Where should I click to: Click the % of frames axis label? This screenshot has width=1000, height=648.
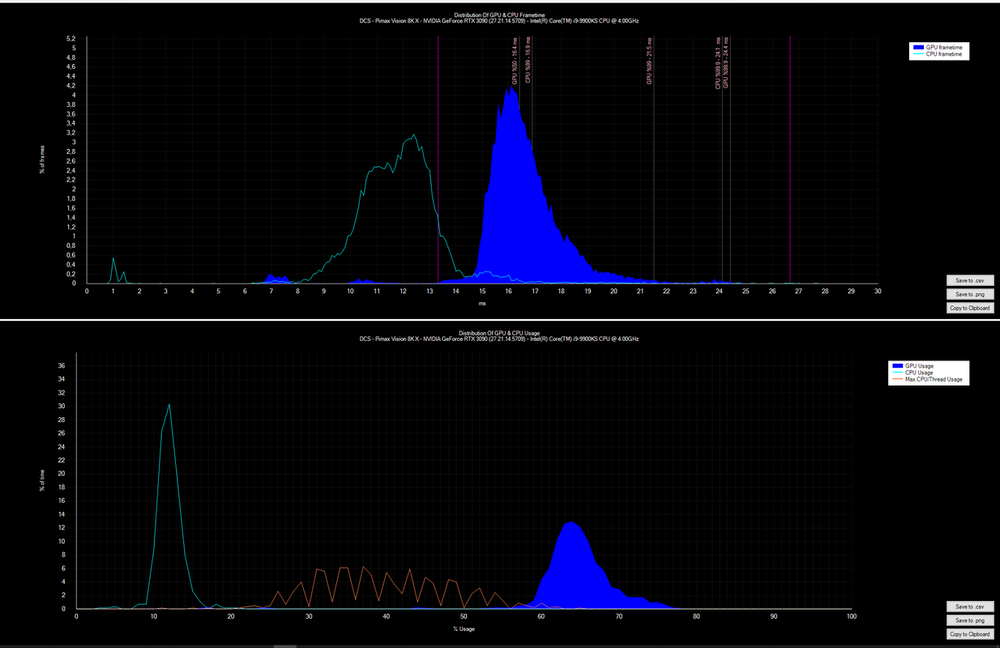coord(43,159)
